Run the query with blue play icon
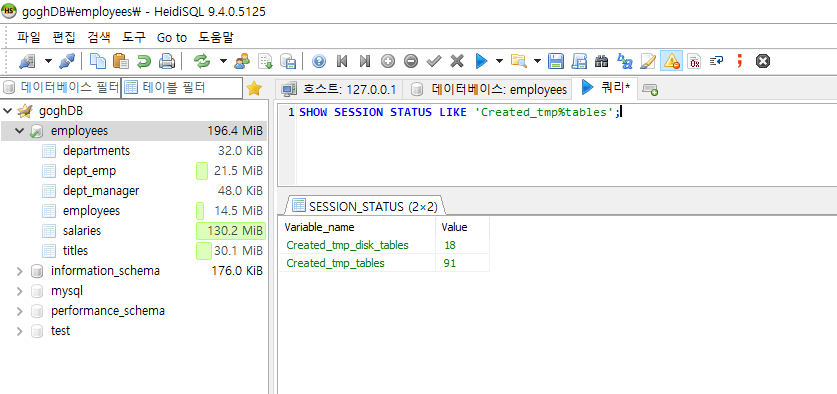The height and width of the screenshot is (394, 837). coord(481,61)
